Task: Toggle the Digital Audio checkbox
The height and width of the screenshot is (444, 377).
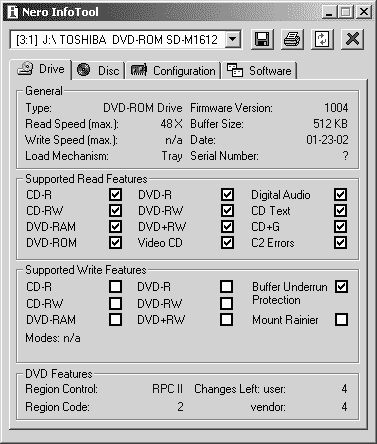Action: tap(340, 195)
